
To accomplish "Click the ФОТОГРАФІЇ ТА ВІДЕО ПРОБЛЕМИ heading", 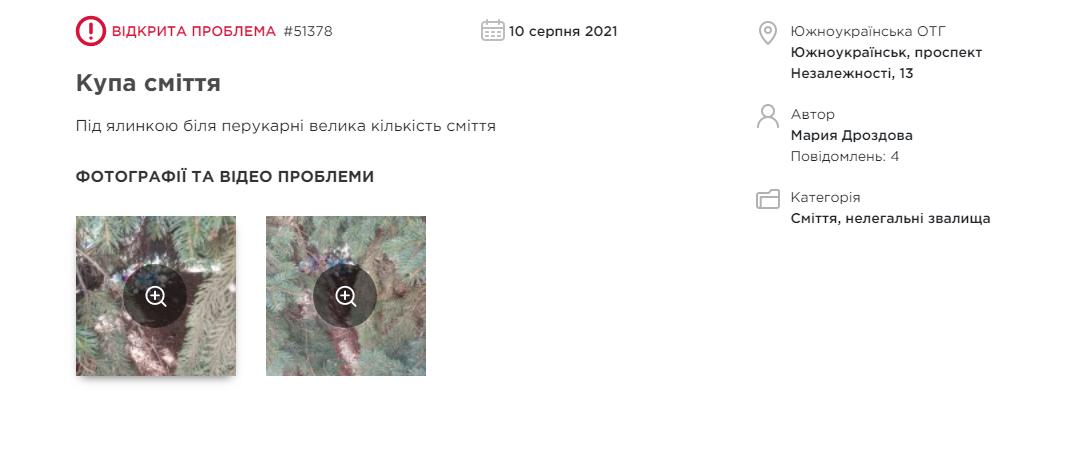I will 225,177.
